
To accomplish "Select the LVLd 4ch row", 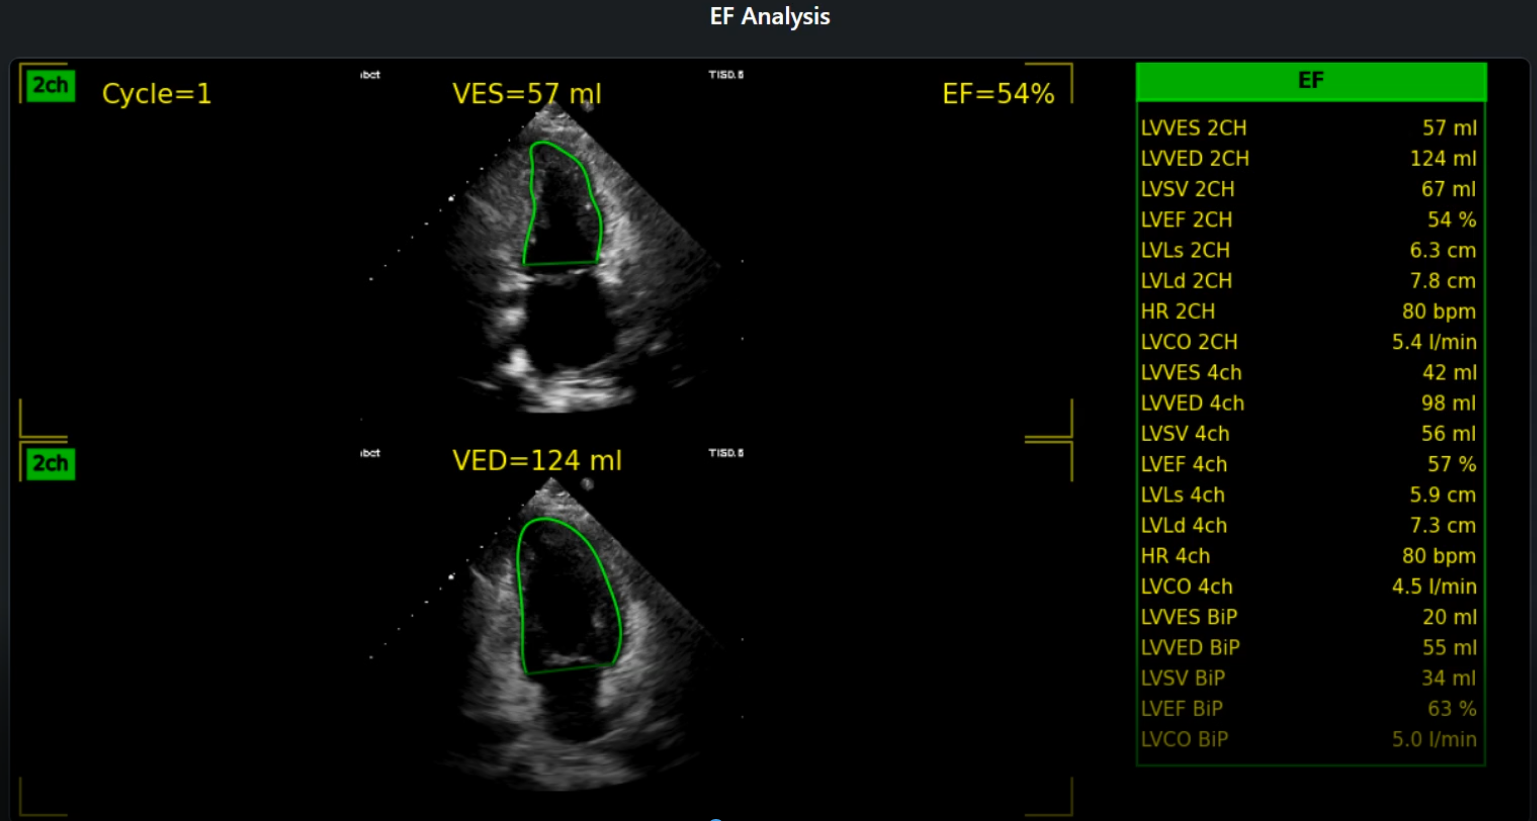I will (1308, 525).
